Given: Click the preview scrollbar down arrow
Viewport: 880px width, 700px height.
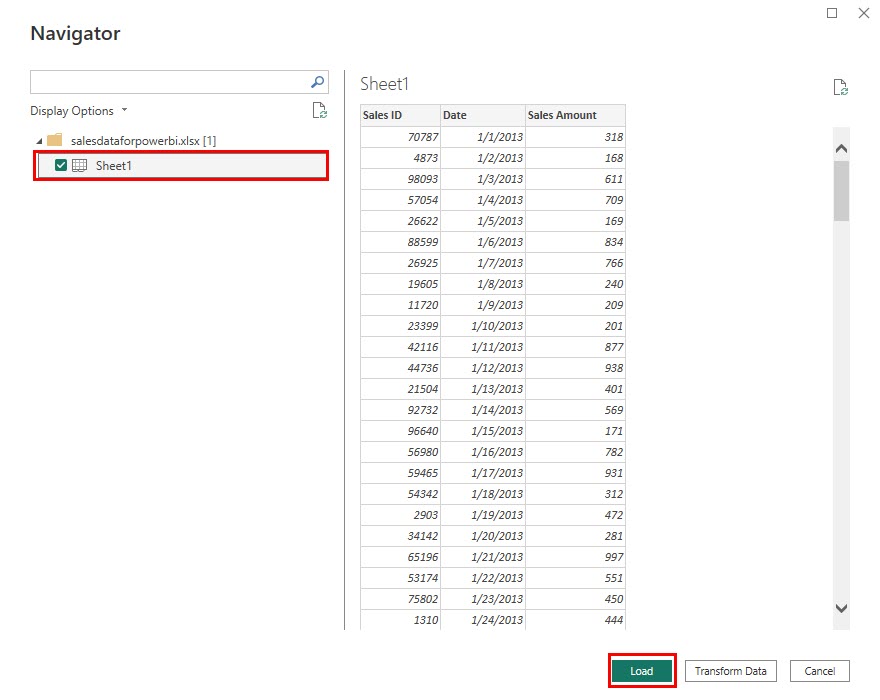Looking at the screenshot, I should pyautogui.click(x=841, y=608).
